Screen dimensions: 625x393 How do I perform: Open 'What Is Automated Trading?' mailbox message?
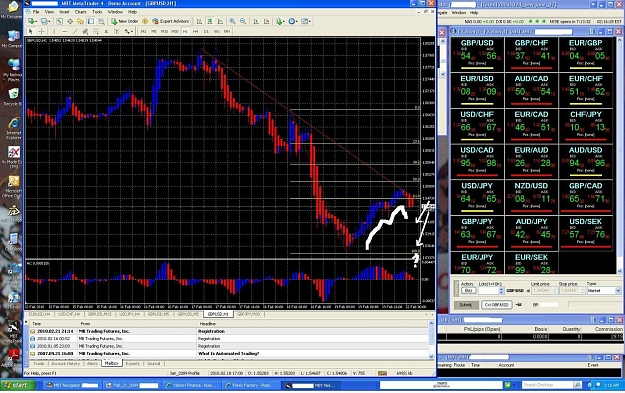coord(229,354)
